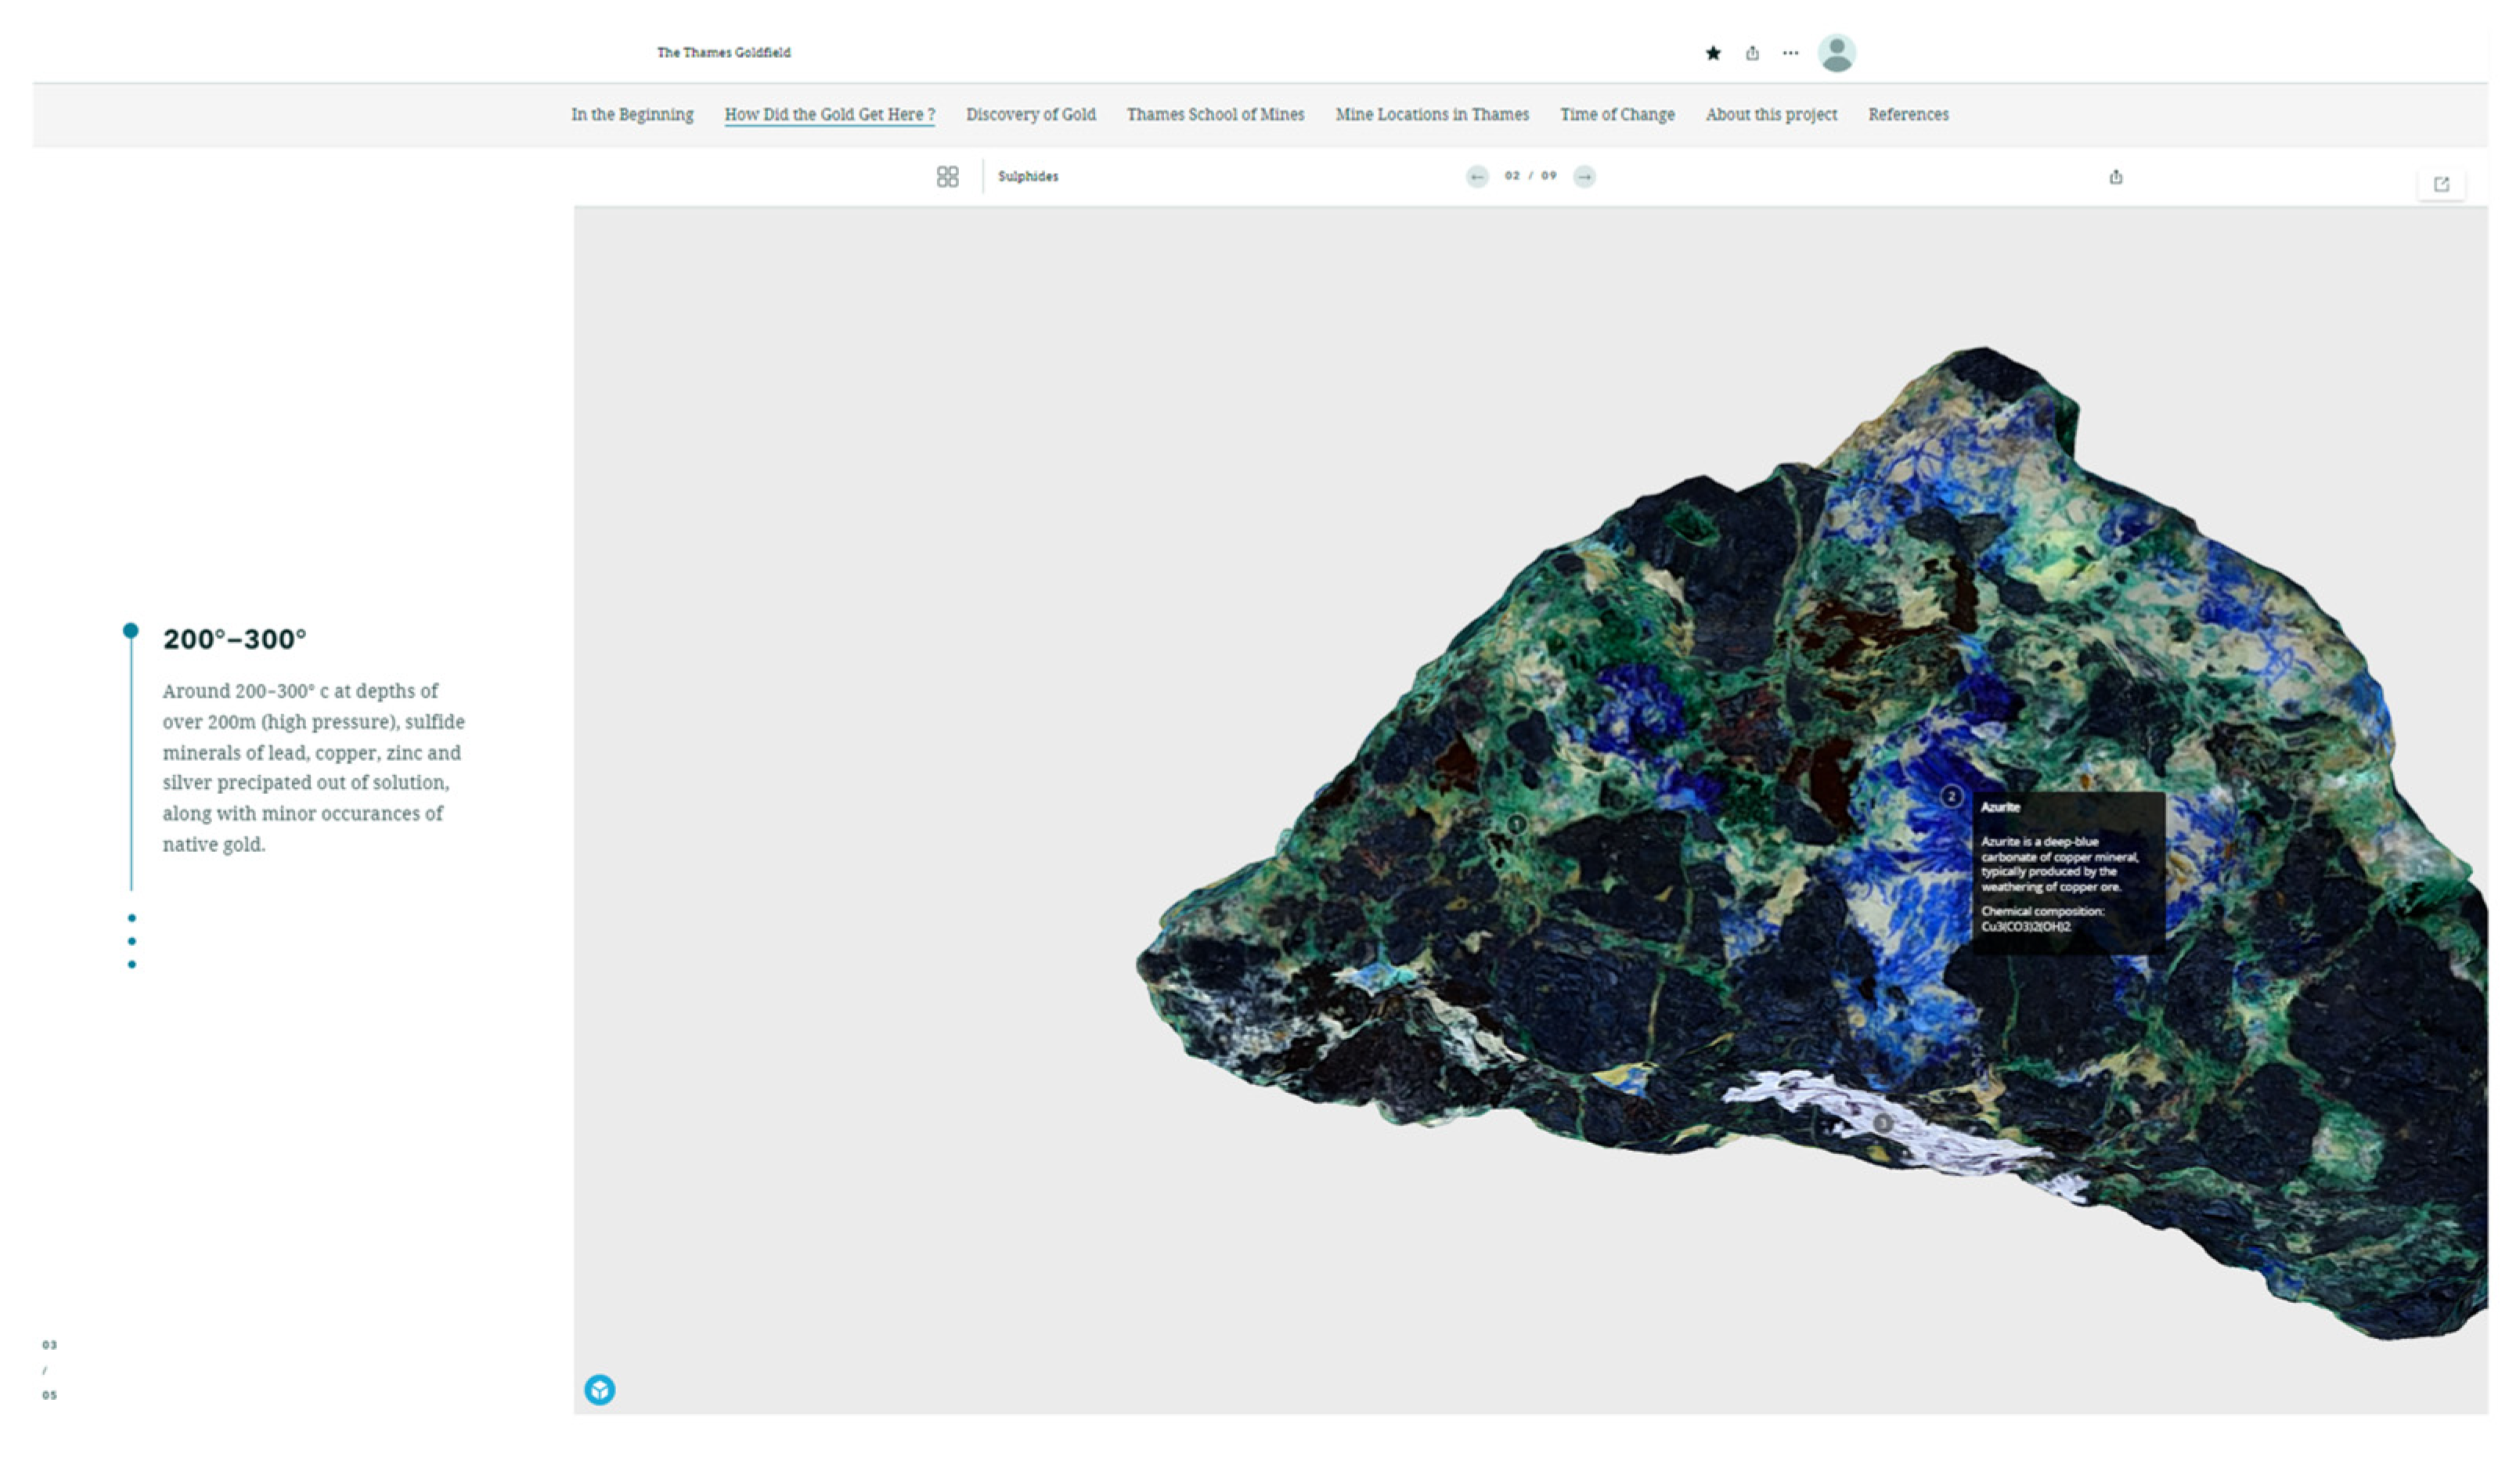This screenshot has width=2520, height=1461.
Task: Go to previous slide with left arrow
Action: point(1477,177)
